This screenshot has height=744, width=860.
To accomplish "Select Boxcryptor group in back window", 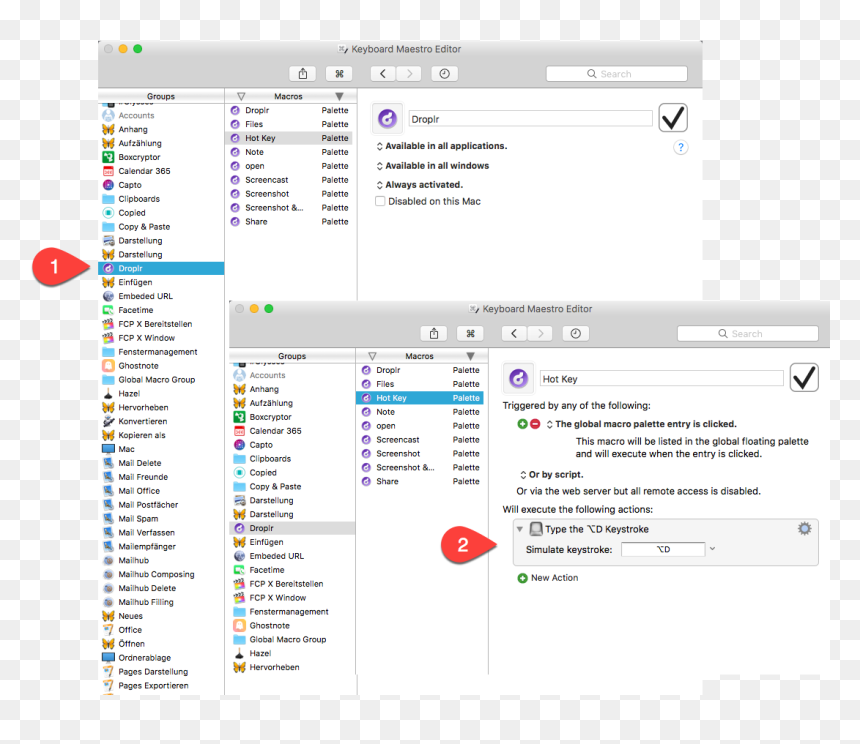I will [161, 157].
